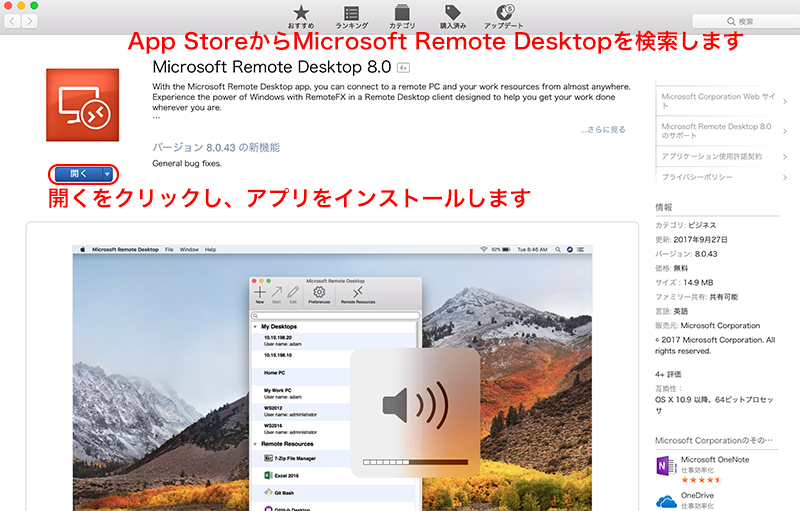Click the OneDrive cloud icon
The height and width of the screenshot is (511, 800).
point(666,501)
